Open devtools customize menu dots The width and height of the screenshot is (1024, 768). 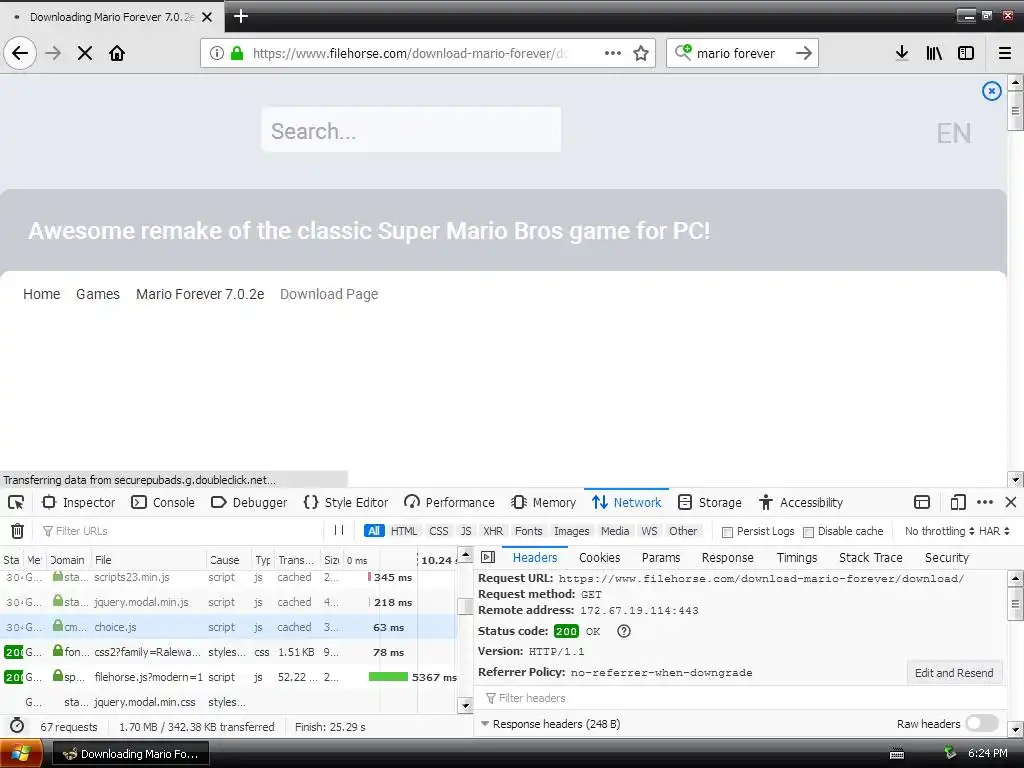click(985, 502)
